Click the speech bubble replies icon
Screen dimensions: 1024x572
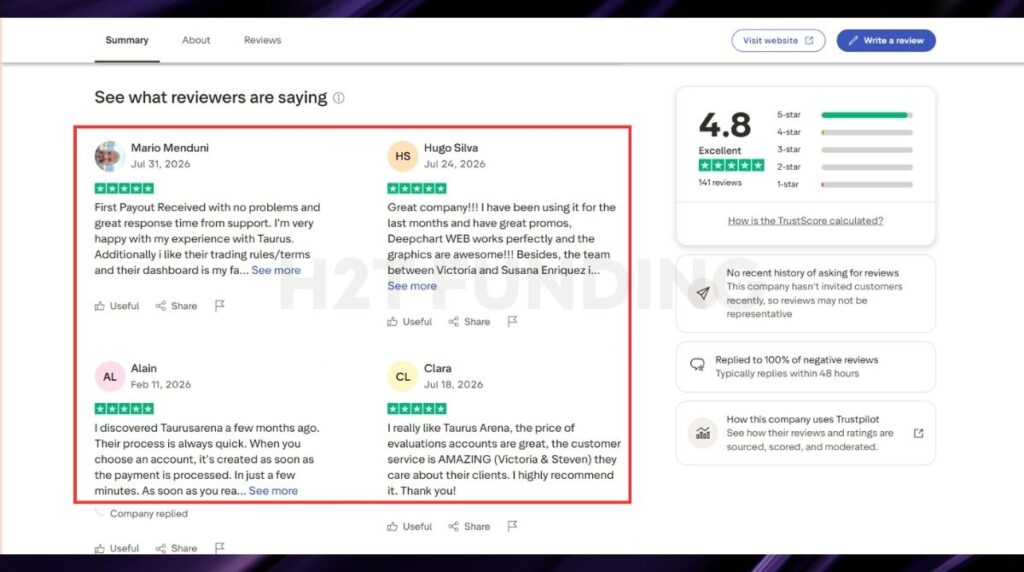tap(697, 364)
